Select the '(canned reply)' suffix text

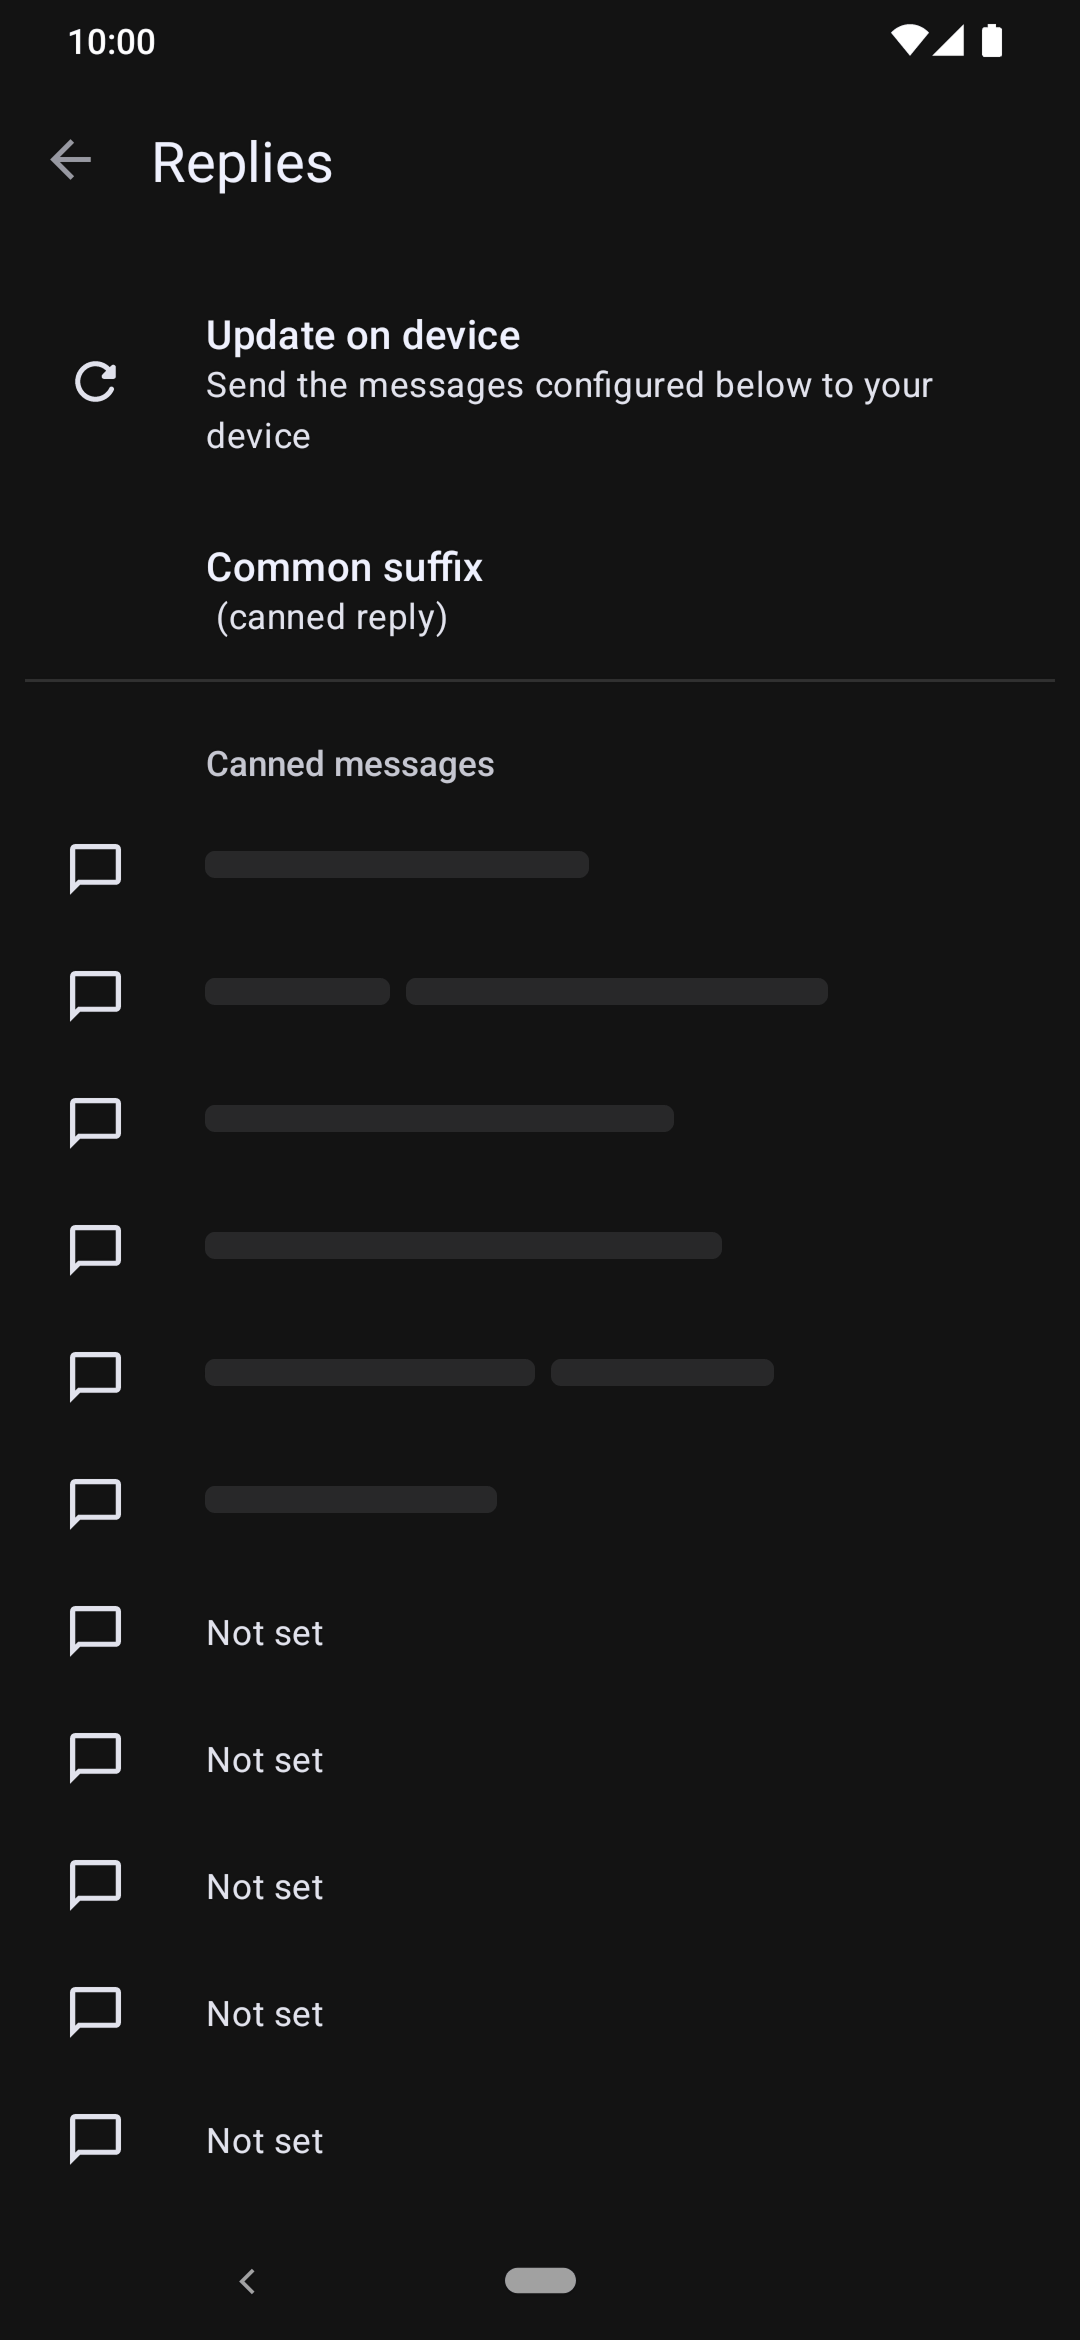point(332,618)
